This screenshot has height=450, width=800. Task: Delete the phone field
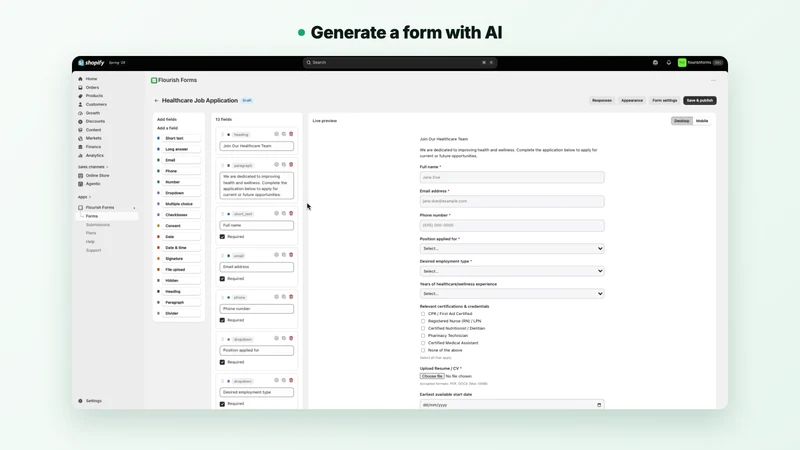point(291,297)
